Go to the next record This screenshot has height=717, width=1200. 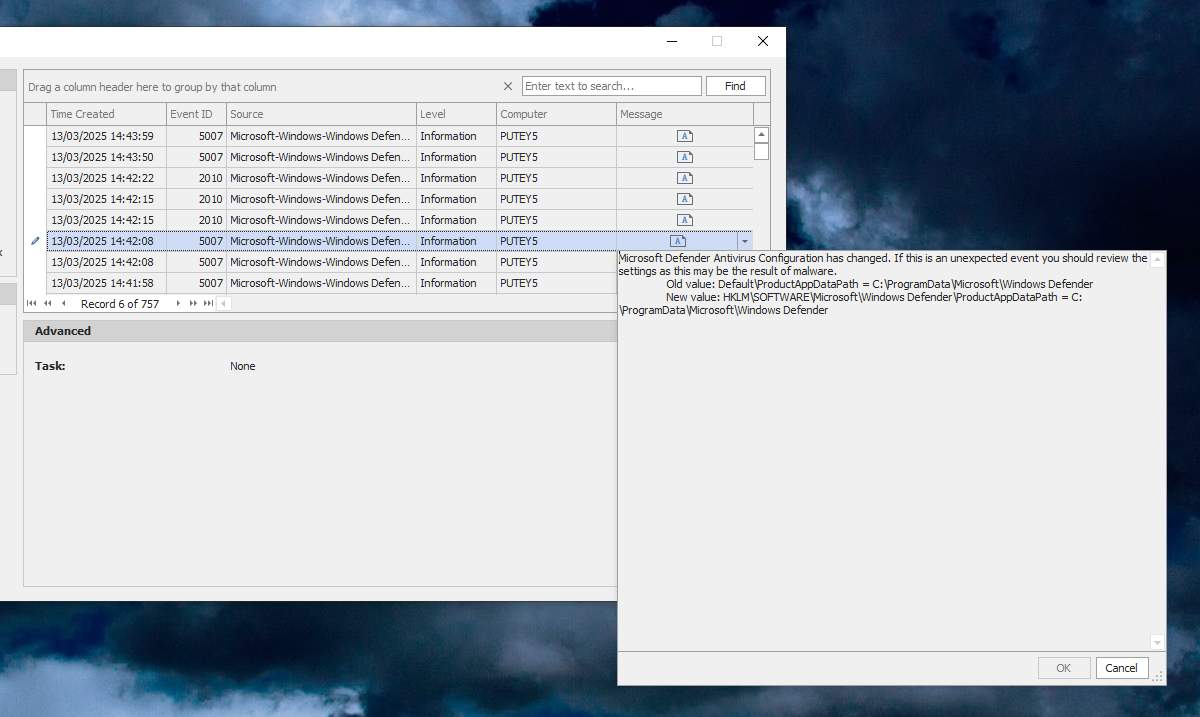pyautogui.click(x=178, y=303)
